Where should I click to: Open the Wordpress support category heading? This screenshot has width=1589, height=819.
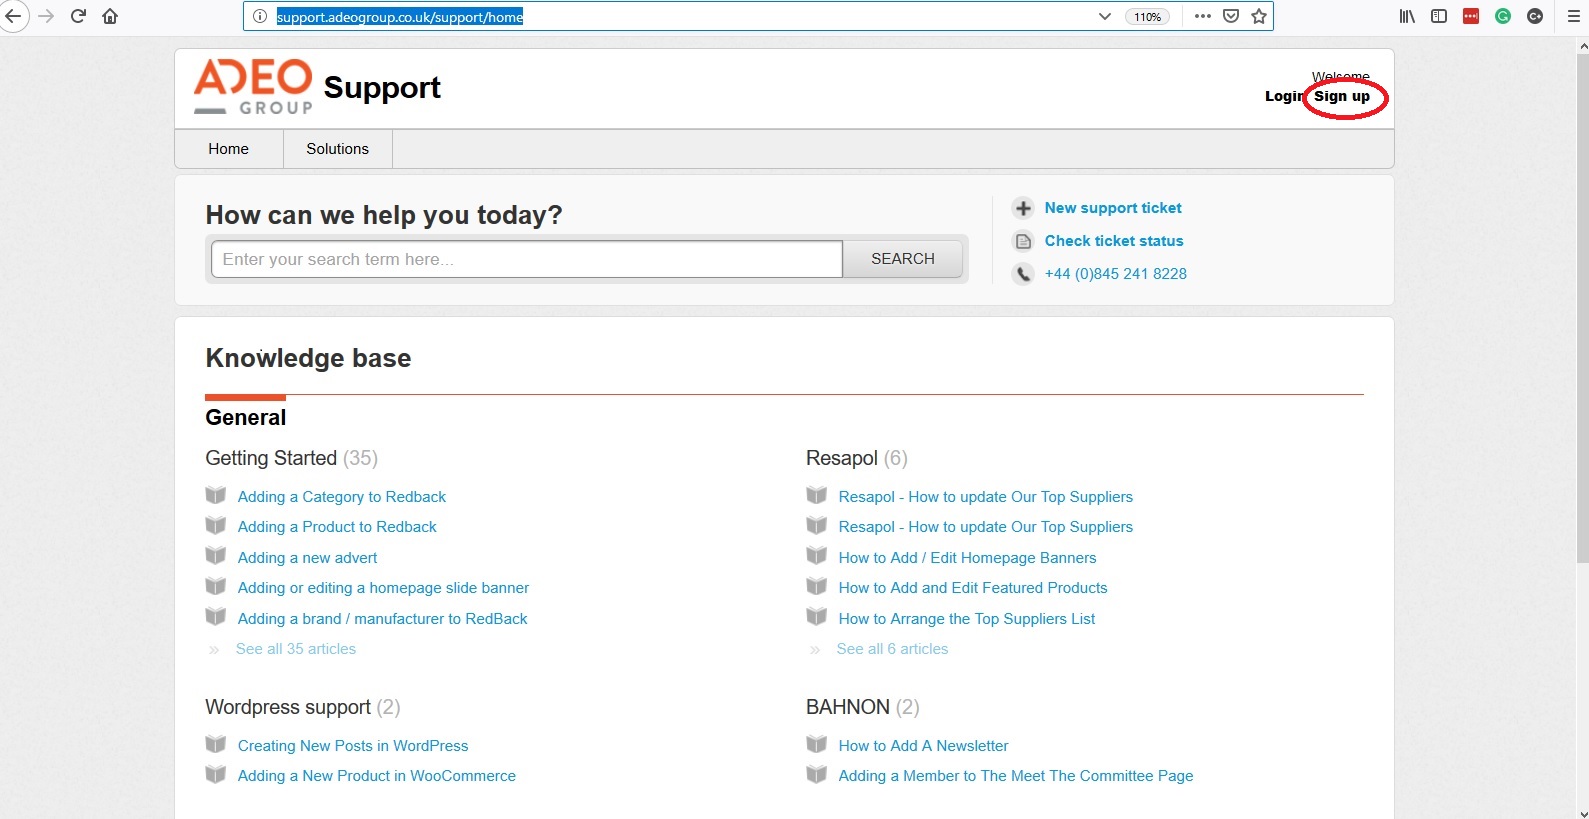pyautogui.click(x=288, y=707)
